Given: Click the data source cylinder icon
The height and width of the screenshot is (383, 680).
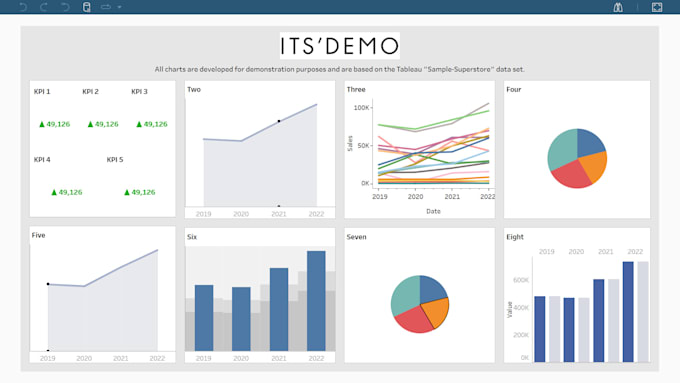Looking at the screenshot, I should pos(87,7).
